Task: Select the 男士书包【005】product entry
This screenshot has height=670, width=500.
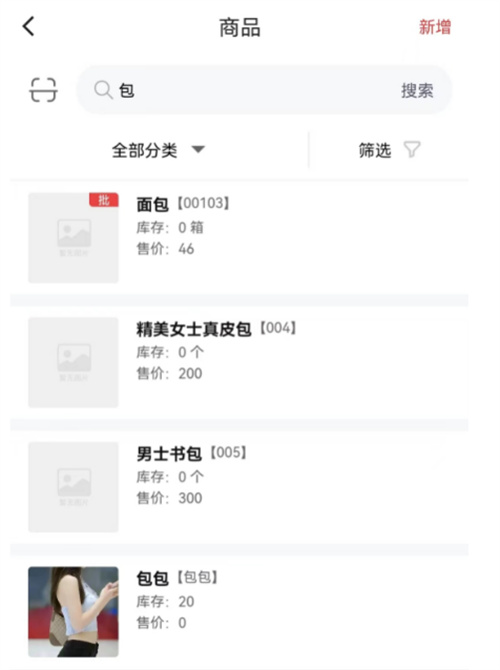Action: 239,487
